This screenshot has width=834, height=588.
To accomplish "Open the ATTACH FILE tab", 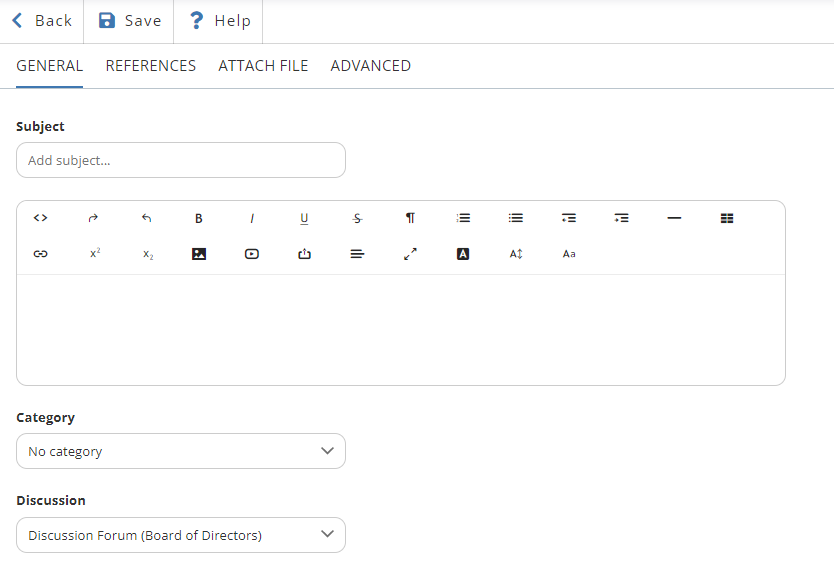I will [263, 66].
